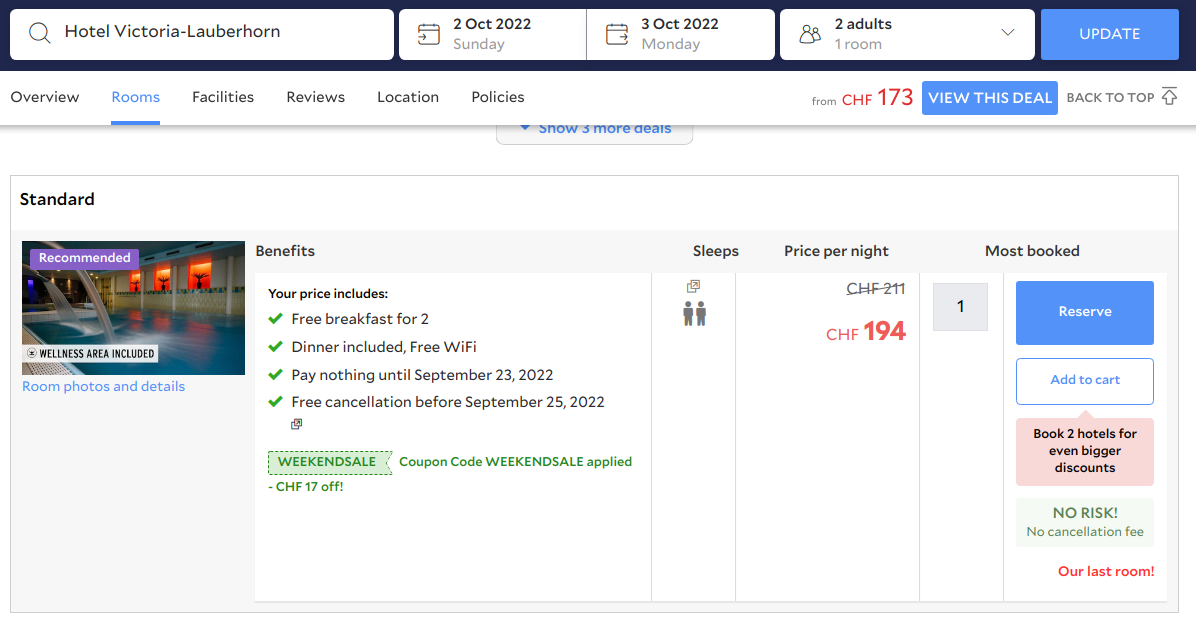The image size is (1196, 621).
Task: Open the room quantity selector
Action: coord(960,307)
